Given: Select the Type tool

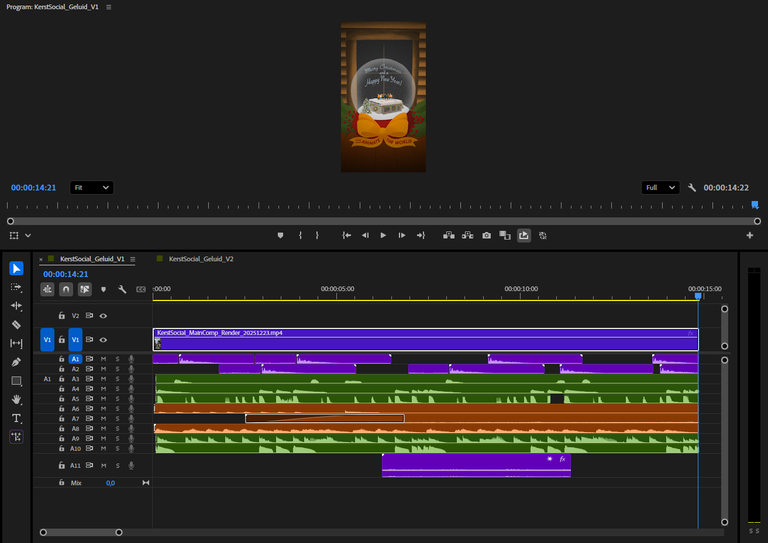Looking at the screenshot, I should pyautogui.click(x=16, y=418).
